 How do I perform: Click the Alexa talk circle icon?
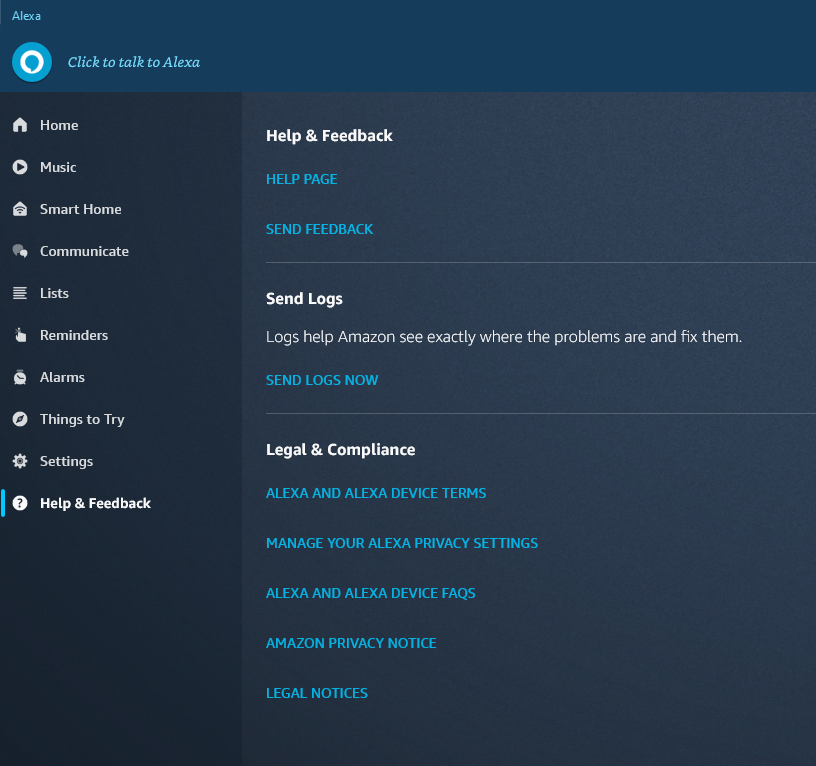coord(32,62)
